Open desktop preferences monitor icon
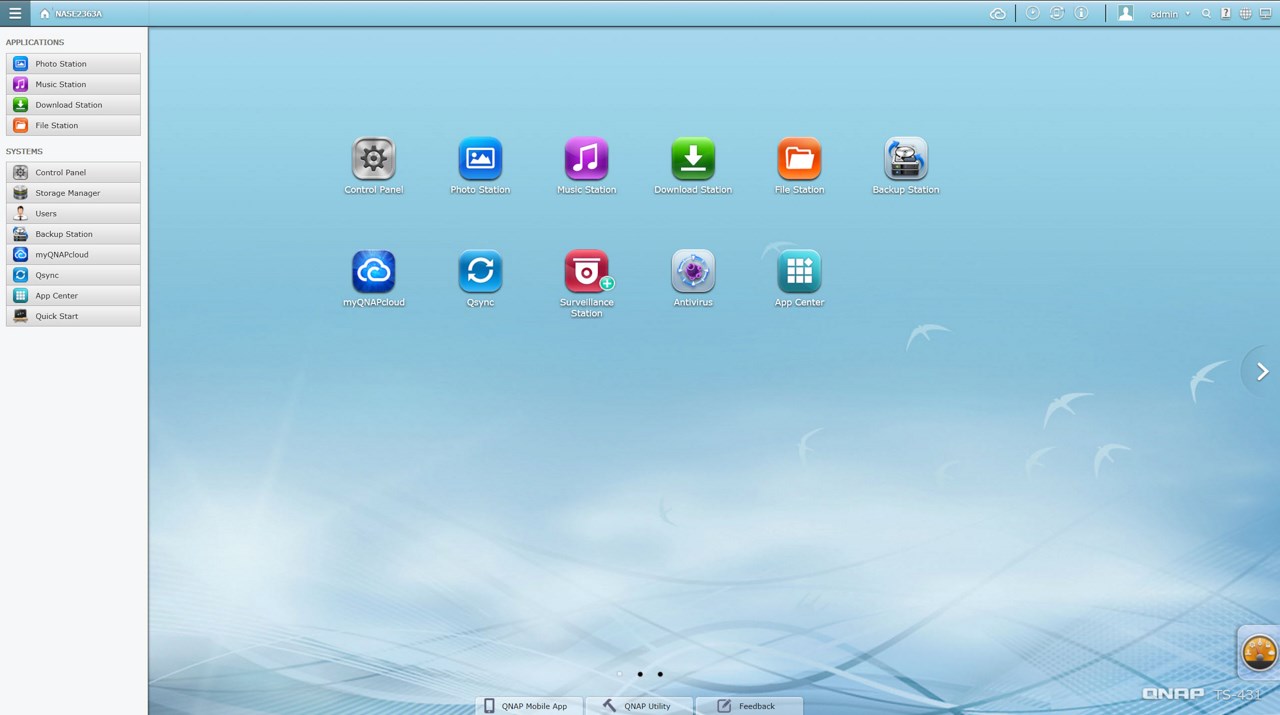Image resolution: width=1280 pixels, height=715 pixels. coord(1266,14)
